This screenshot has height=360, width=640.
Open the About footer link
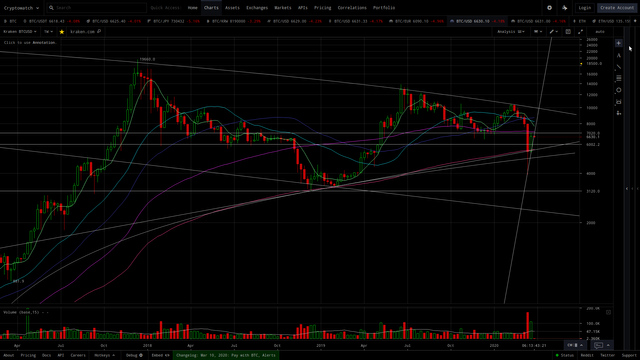click(x=9, y=356)
